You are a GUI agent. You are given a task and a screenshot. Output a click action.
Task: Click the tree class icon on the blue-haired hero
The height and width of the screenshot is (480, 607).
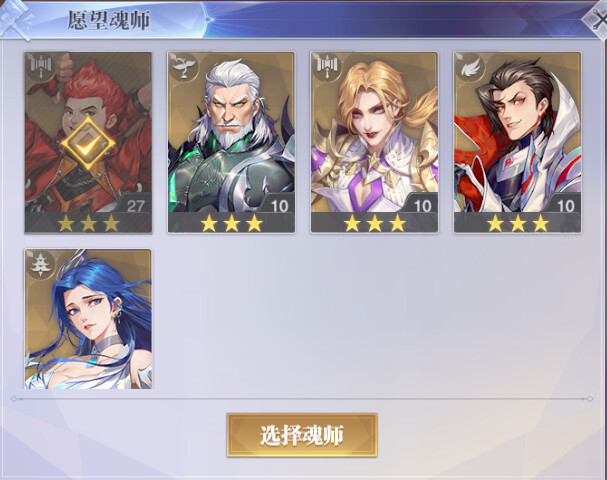[41, 264]
